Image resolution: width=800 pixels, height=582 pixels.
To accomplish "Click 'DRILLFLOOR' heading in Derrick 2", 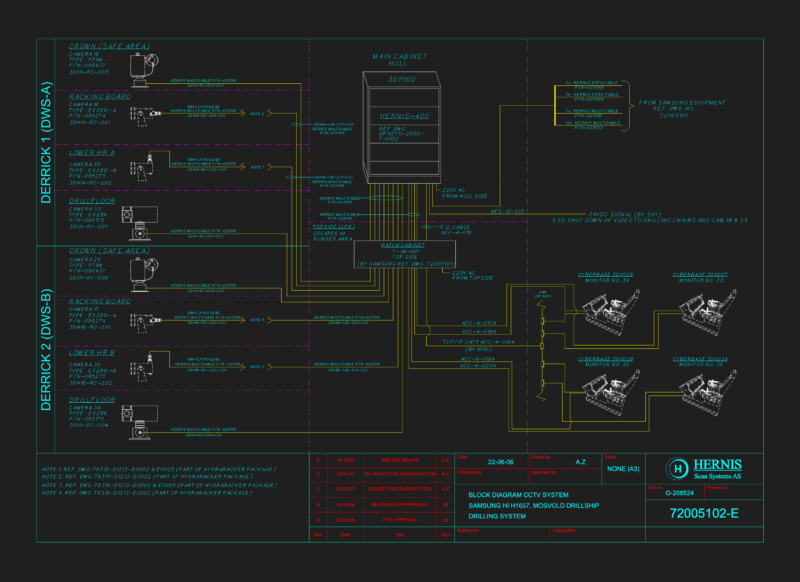I will [92, 399].
